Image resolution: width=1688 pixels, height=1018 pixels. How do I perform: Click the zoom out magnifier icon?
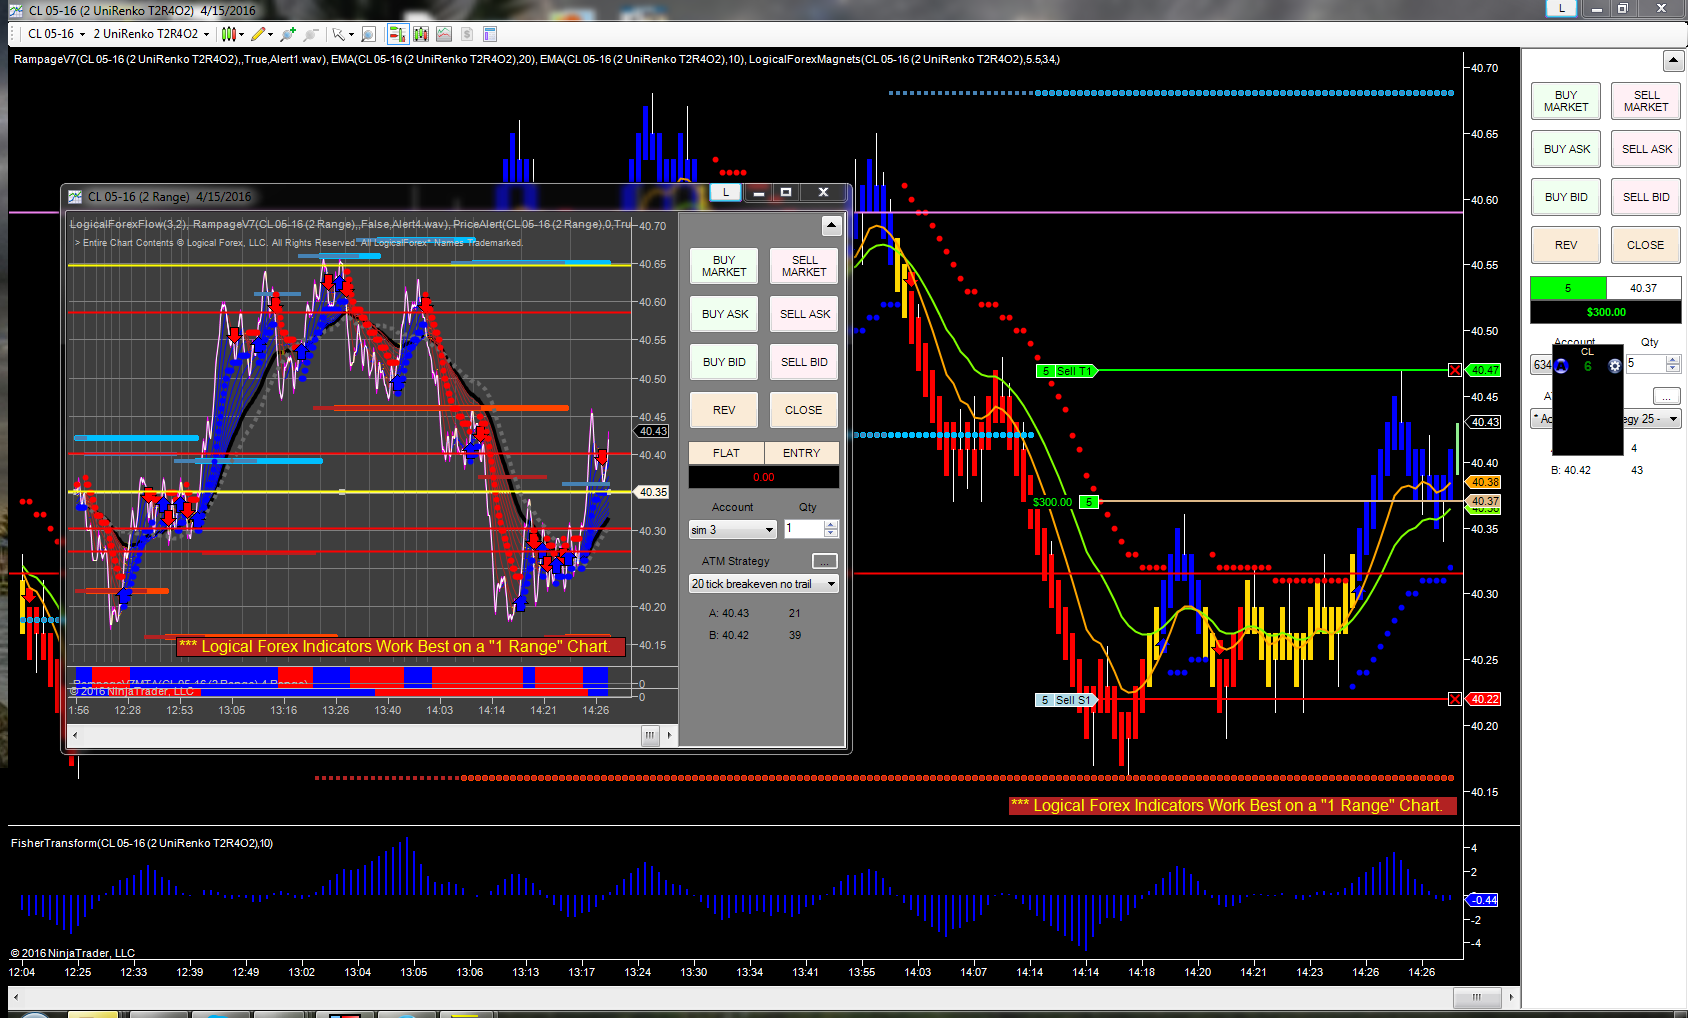coord(311,34)
